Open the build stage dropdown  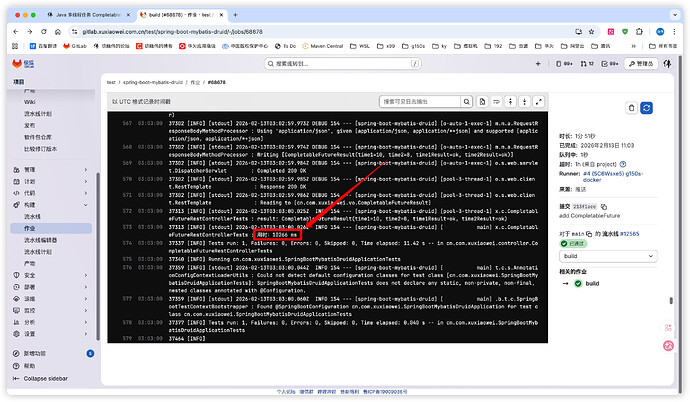608,256
